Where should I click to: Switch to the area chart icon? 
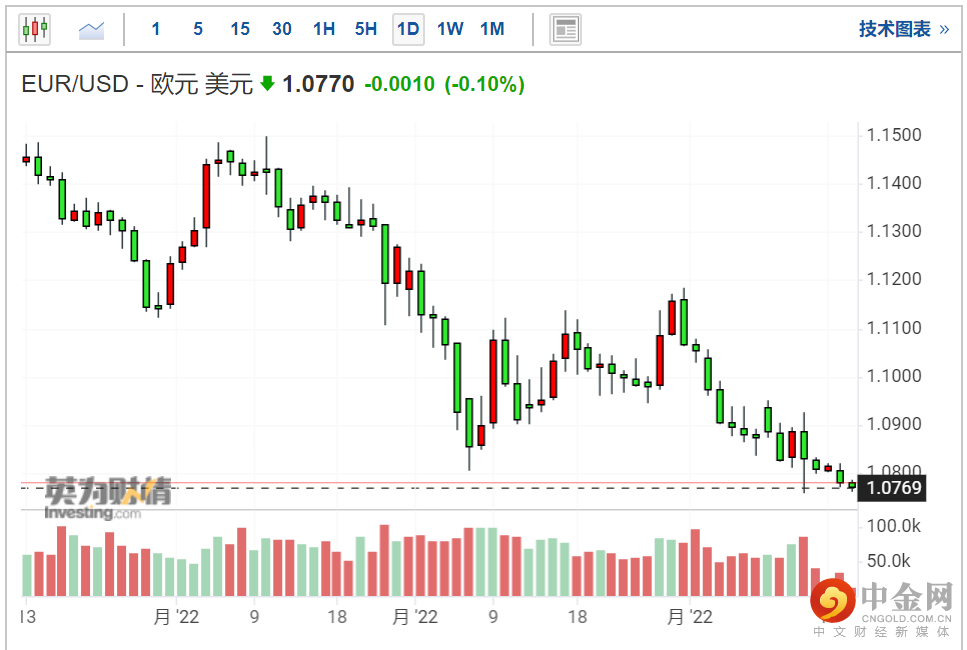91,30
